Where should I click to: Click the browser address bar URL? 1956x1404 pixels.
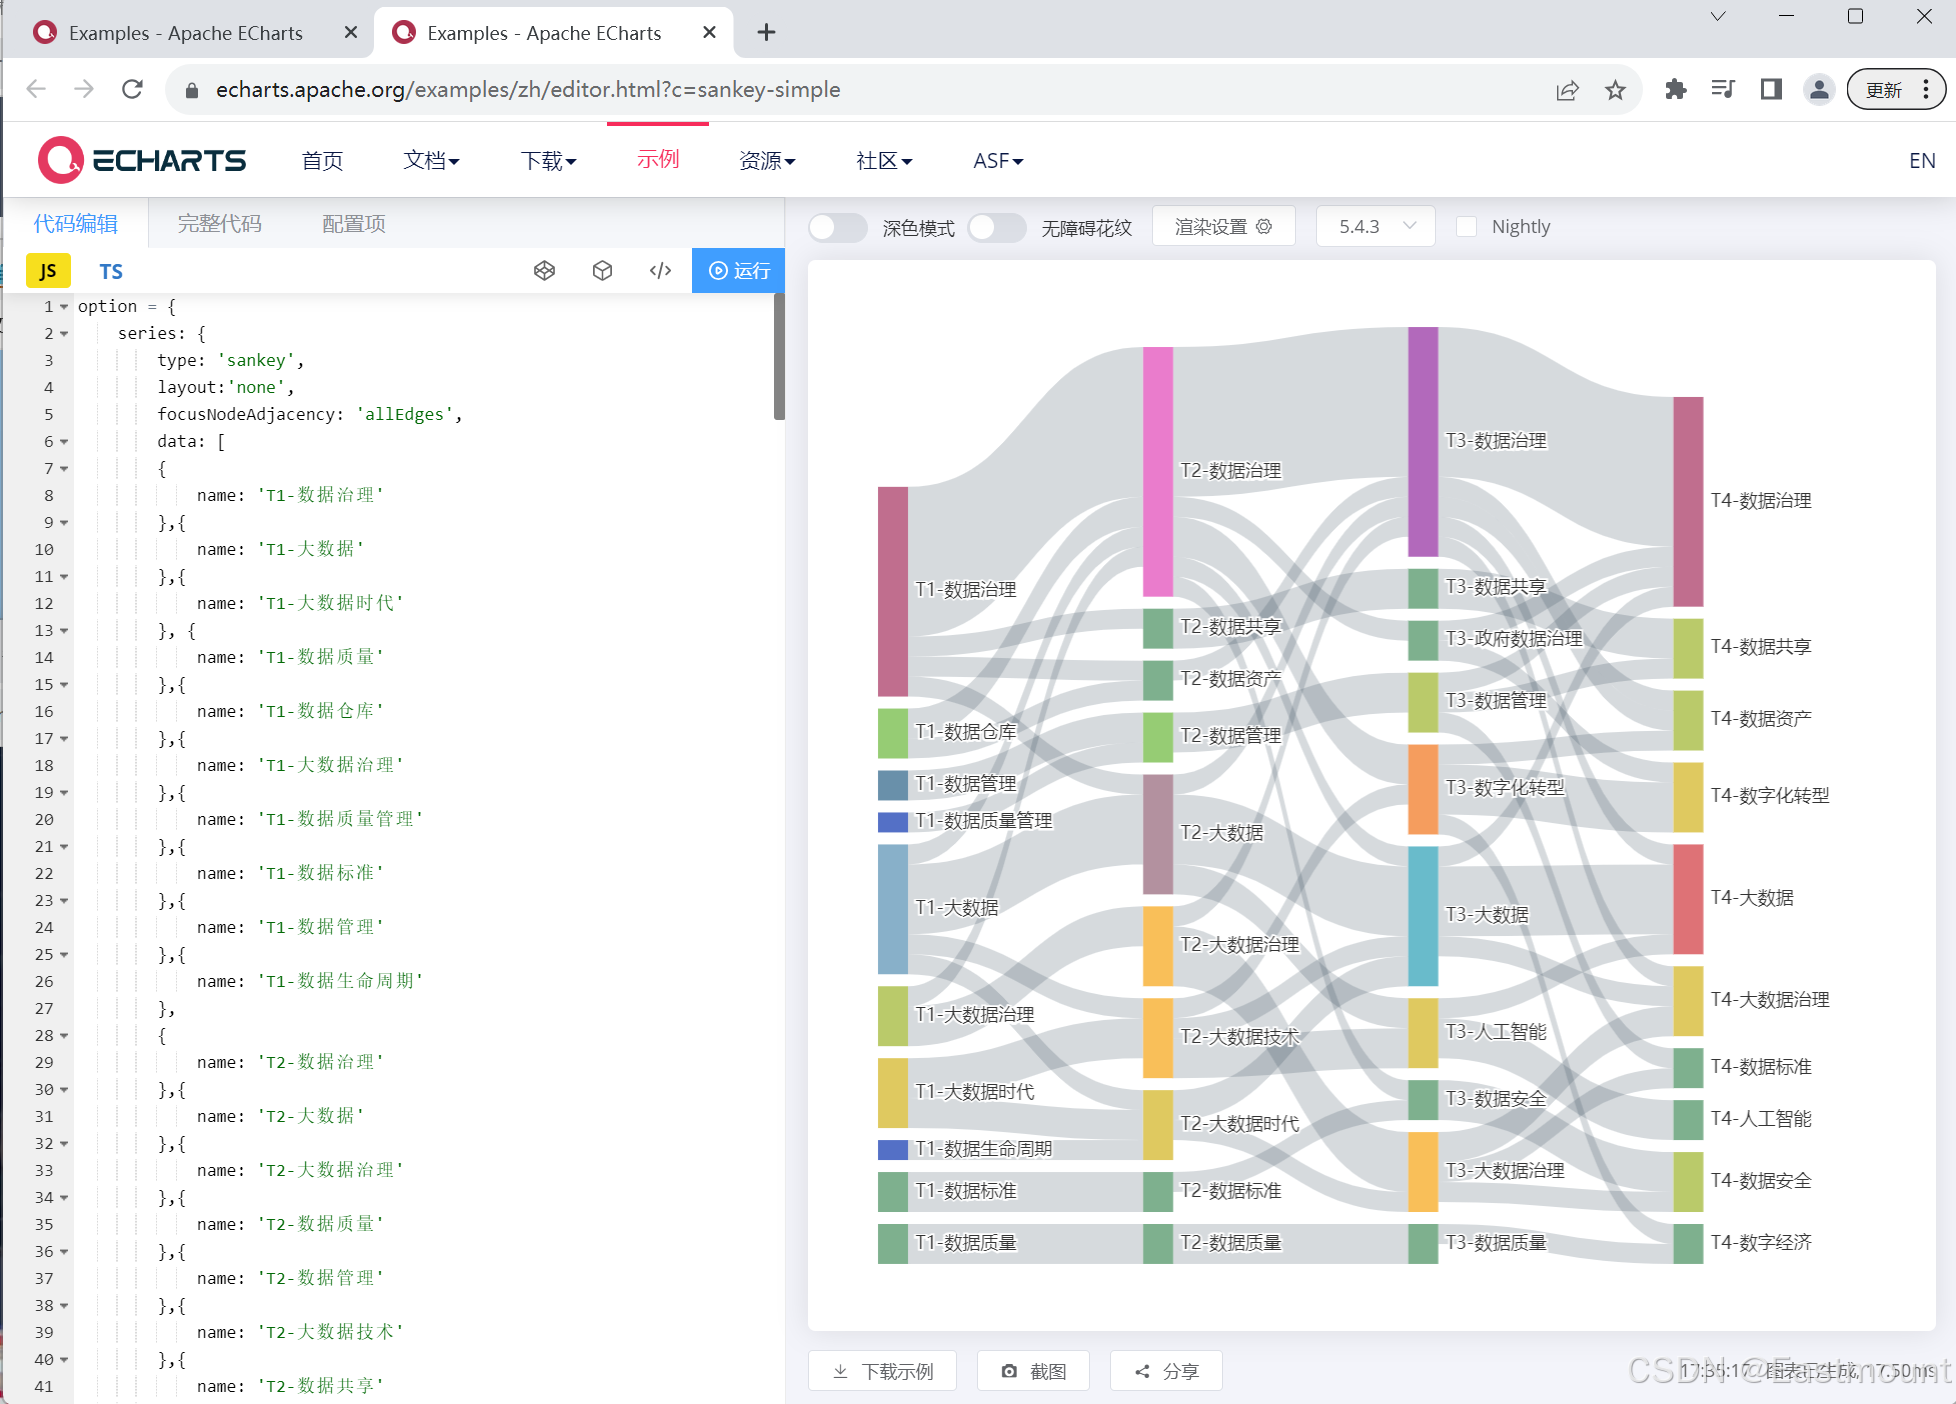tap(528, 90)
